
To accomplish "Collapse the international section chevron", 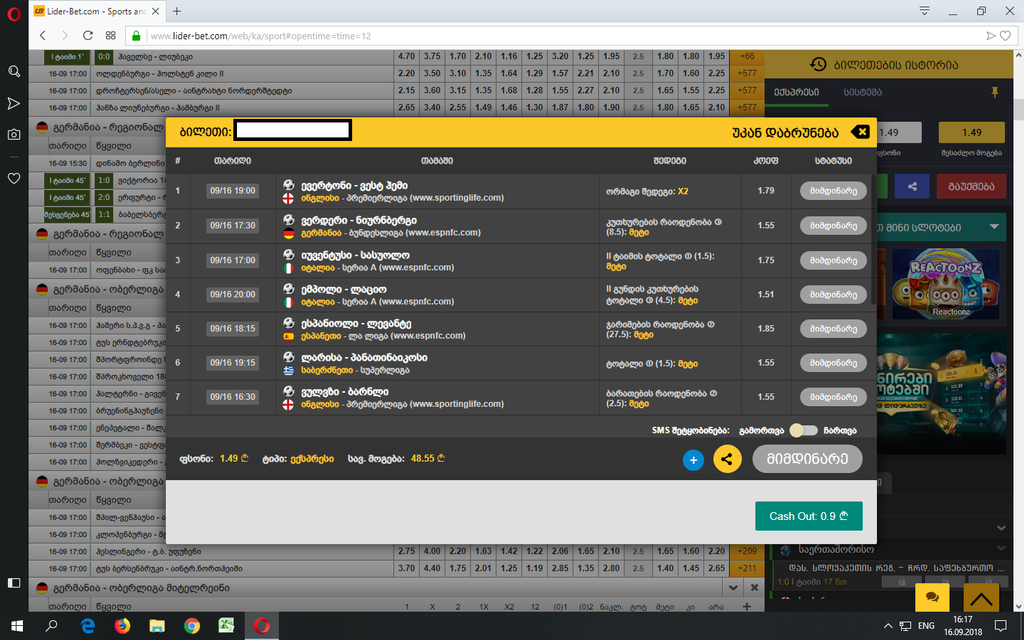I will [1001, 549].
